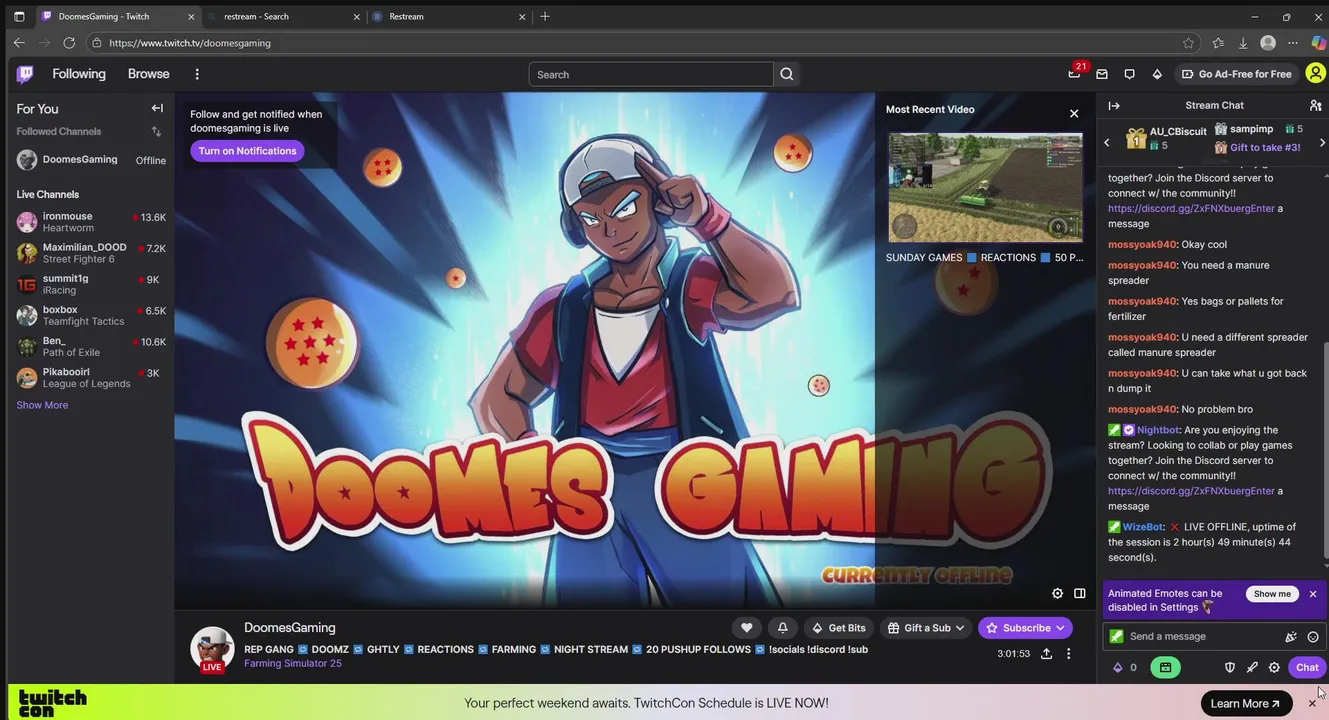
Task: Click the Go Ad-Free for Free button
Action: pyautogui.click(x=1236, y=74)
